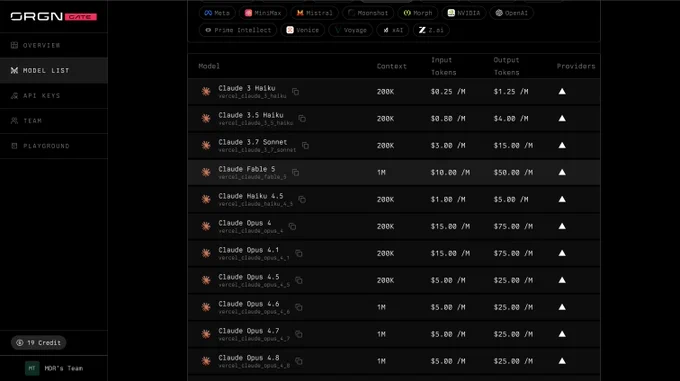Copy Claude Haiku 4.5 model ID

pos(302,199)
